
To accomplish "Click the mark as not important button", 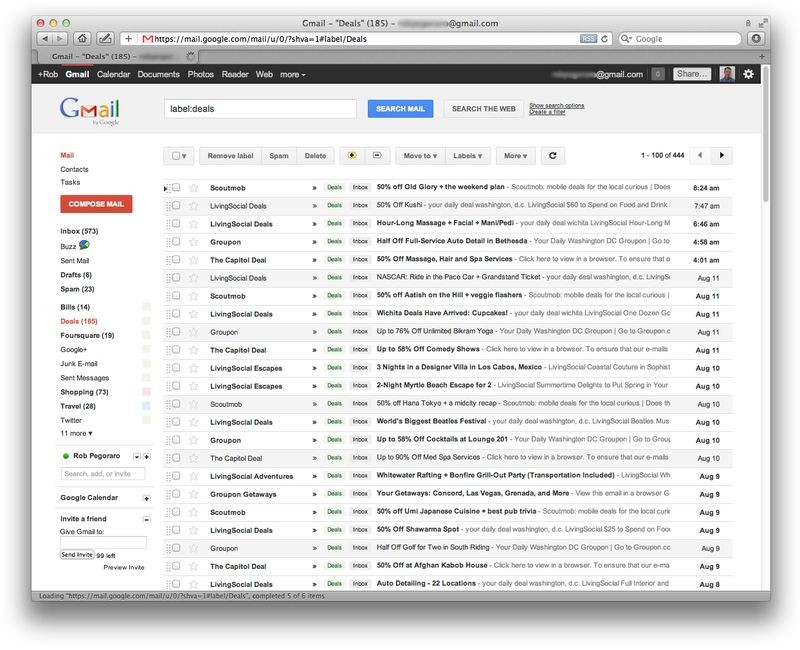I will point(378,156).
